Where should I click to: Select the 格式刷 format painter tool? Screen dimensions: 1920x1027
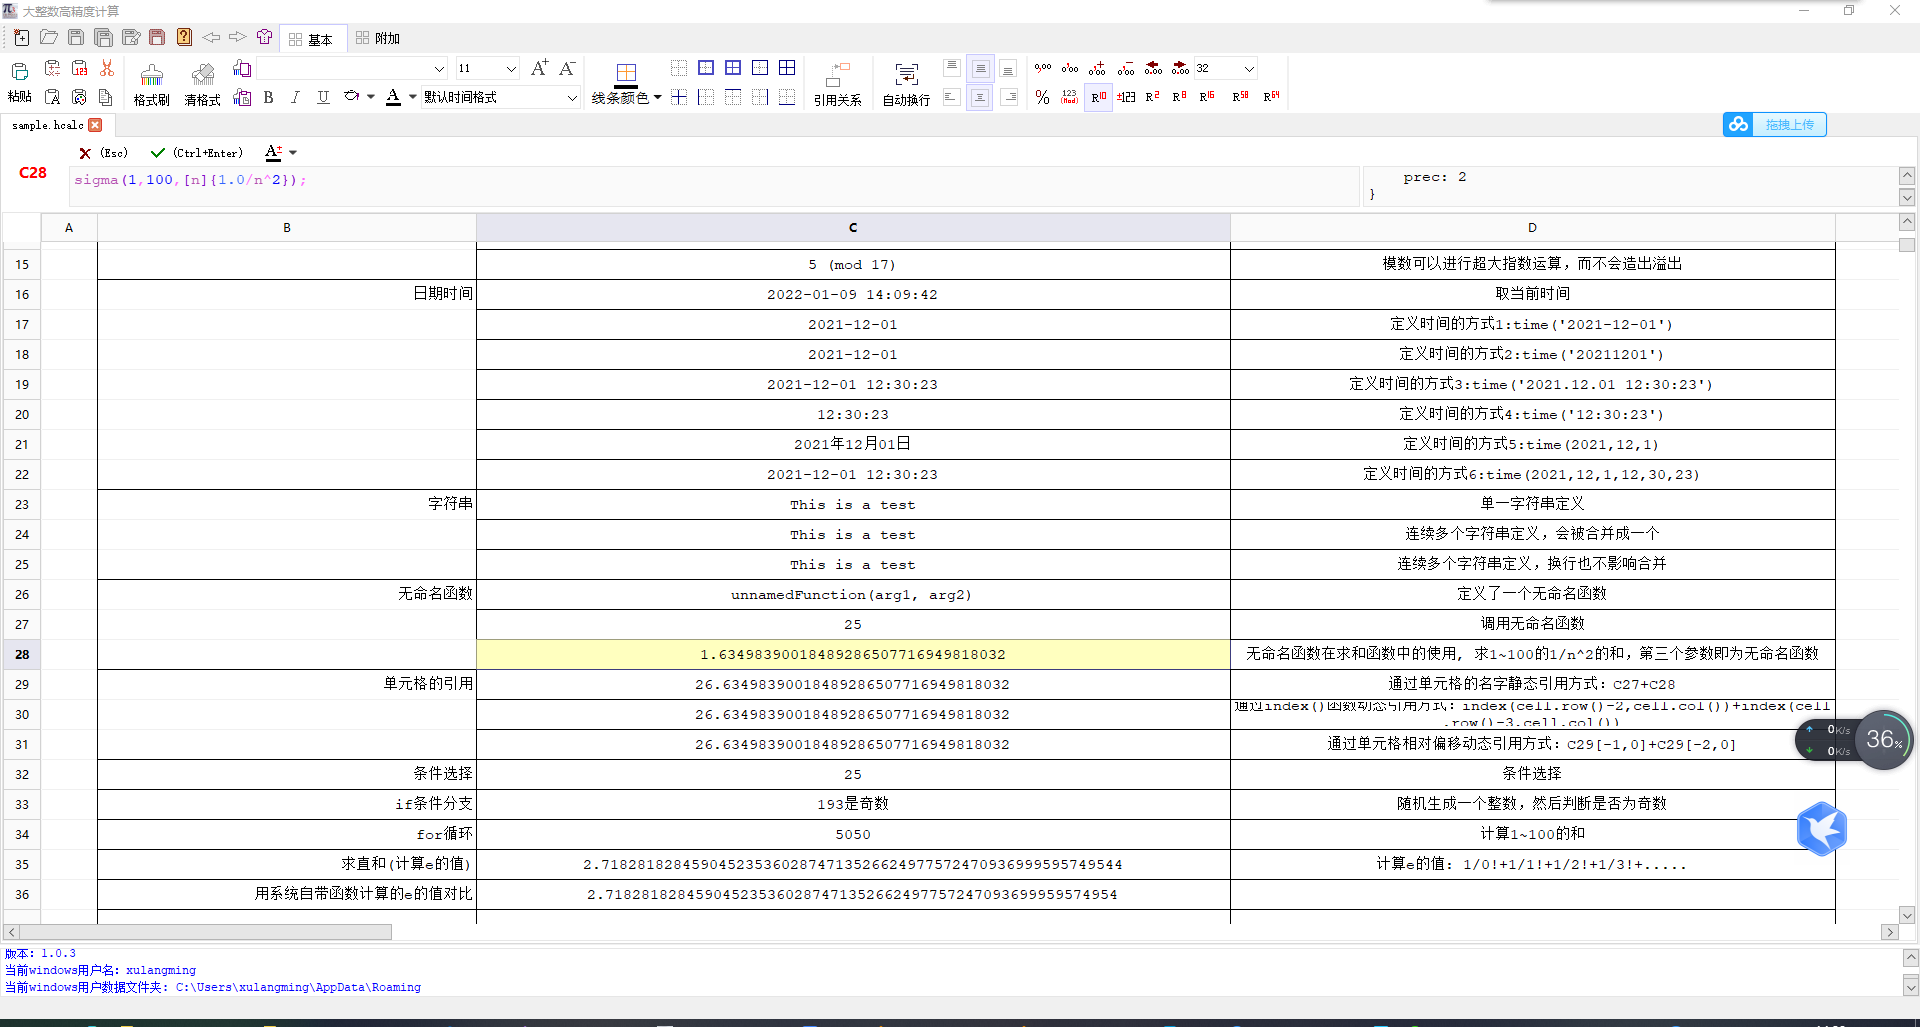click(x=152, y=85)
